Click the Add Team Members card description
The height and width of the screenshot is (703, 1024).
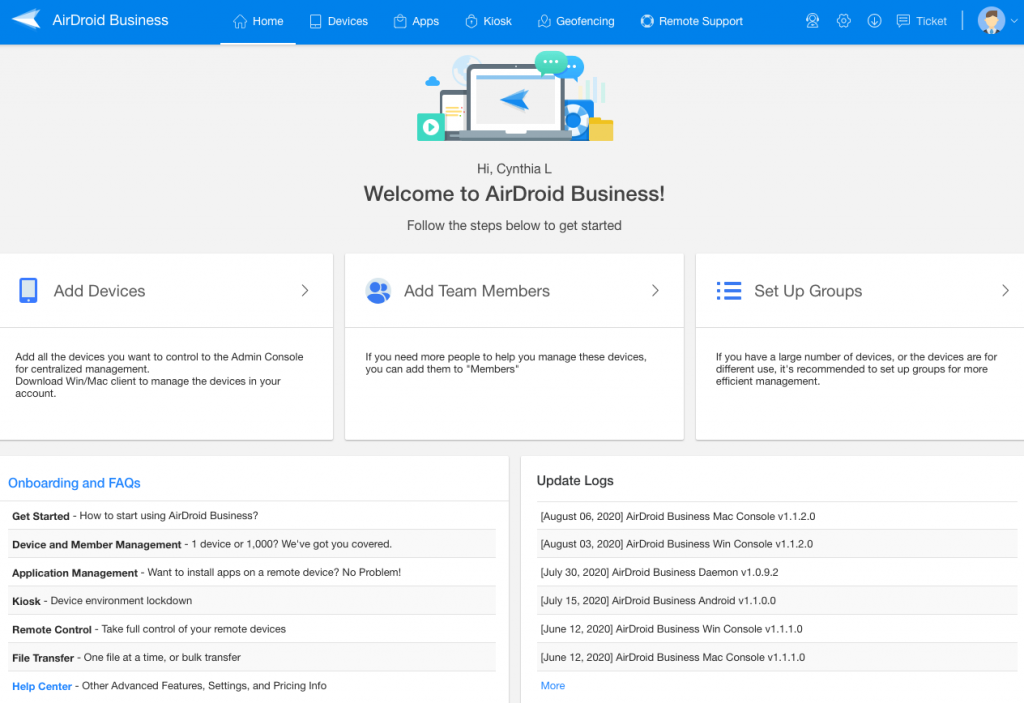pyautogui.click(x=506, y=363)
